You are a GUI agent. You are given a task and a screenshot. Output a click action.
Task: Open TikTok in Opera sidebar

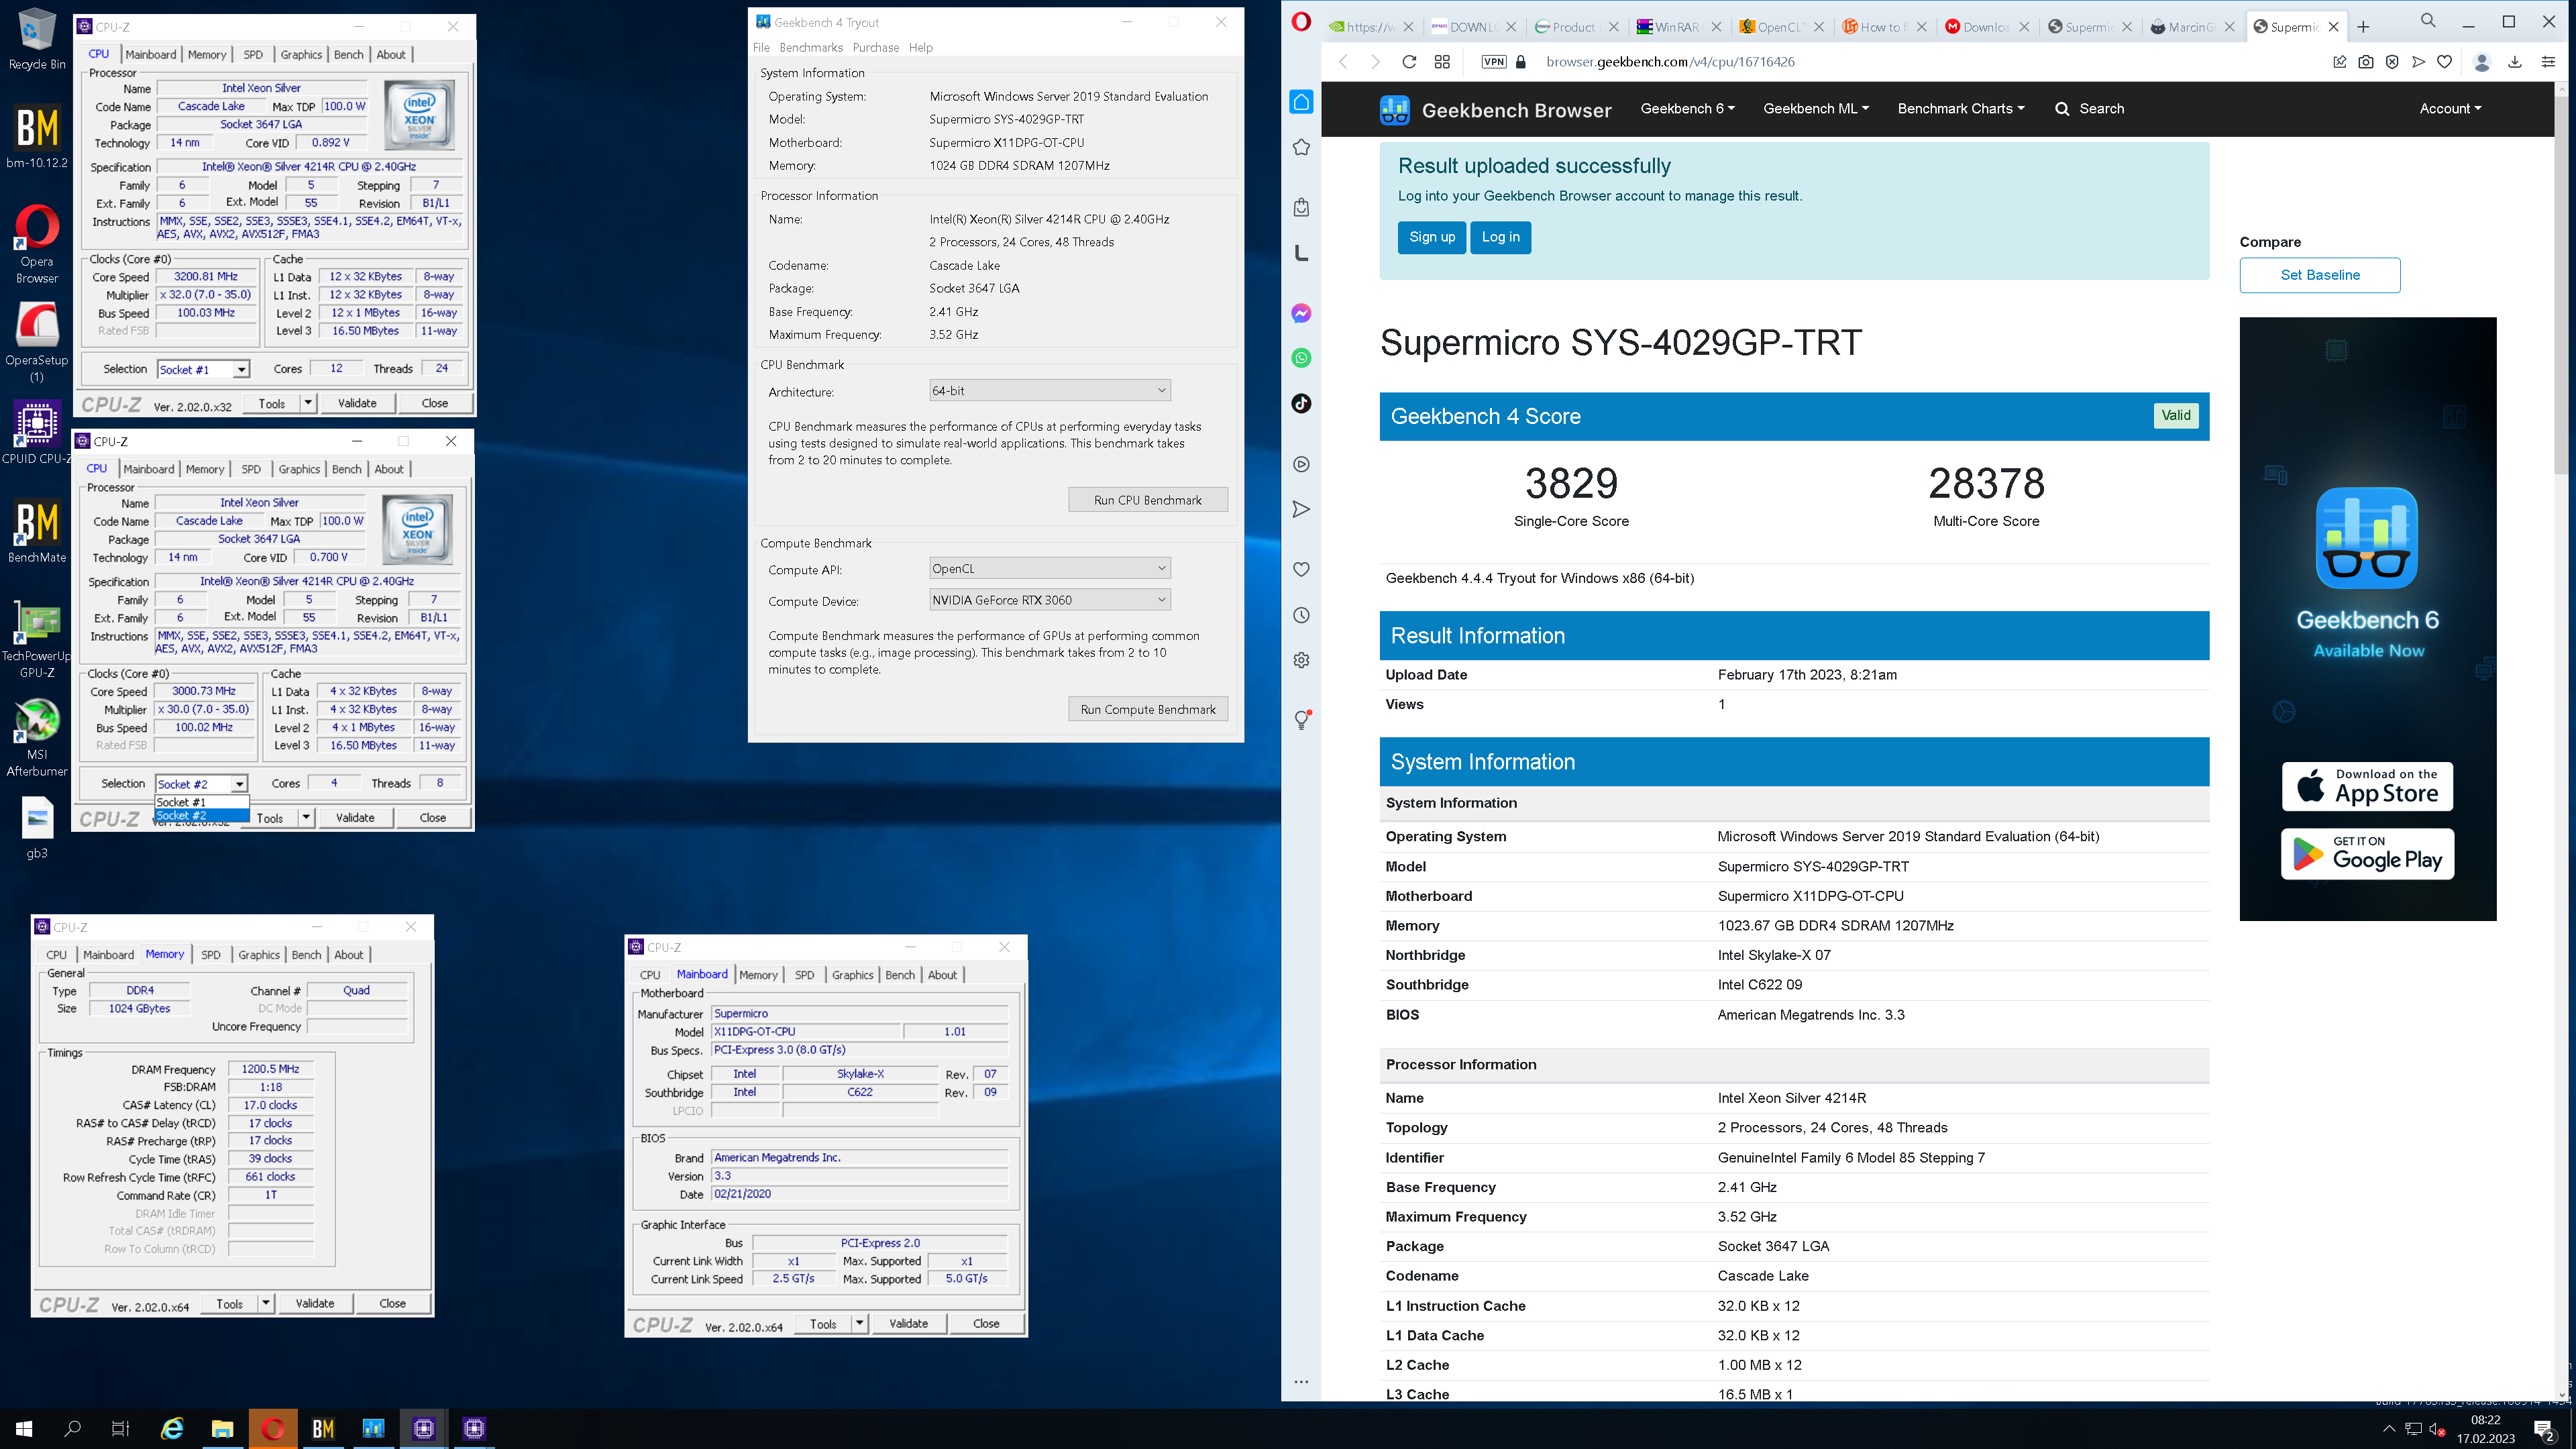[x=1301, y=404]
